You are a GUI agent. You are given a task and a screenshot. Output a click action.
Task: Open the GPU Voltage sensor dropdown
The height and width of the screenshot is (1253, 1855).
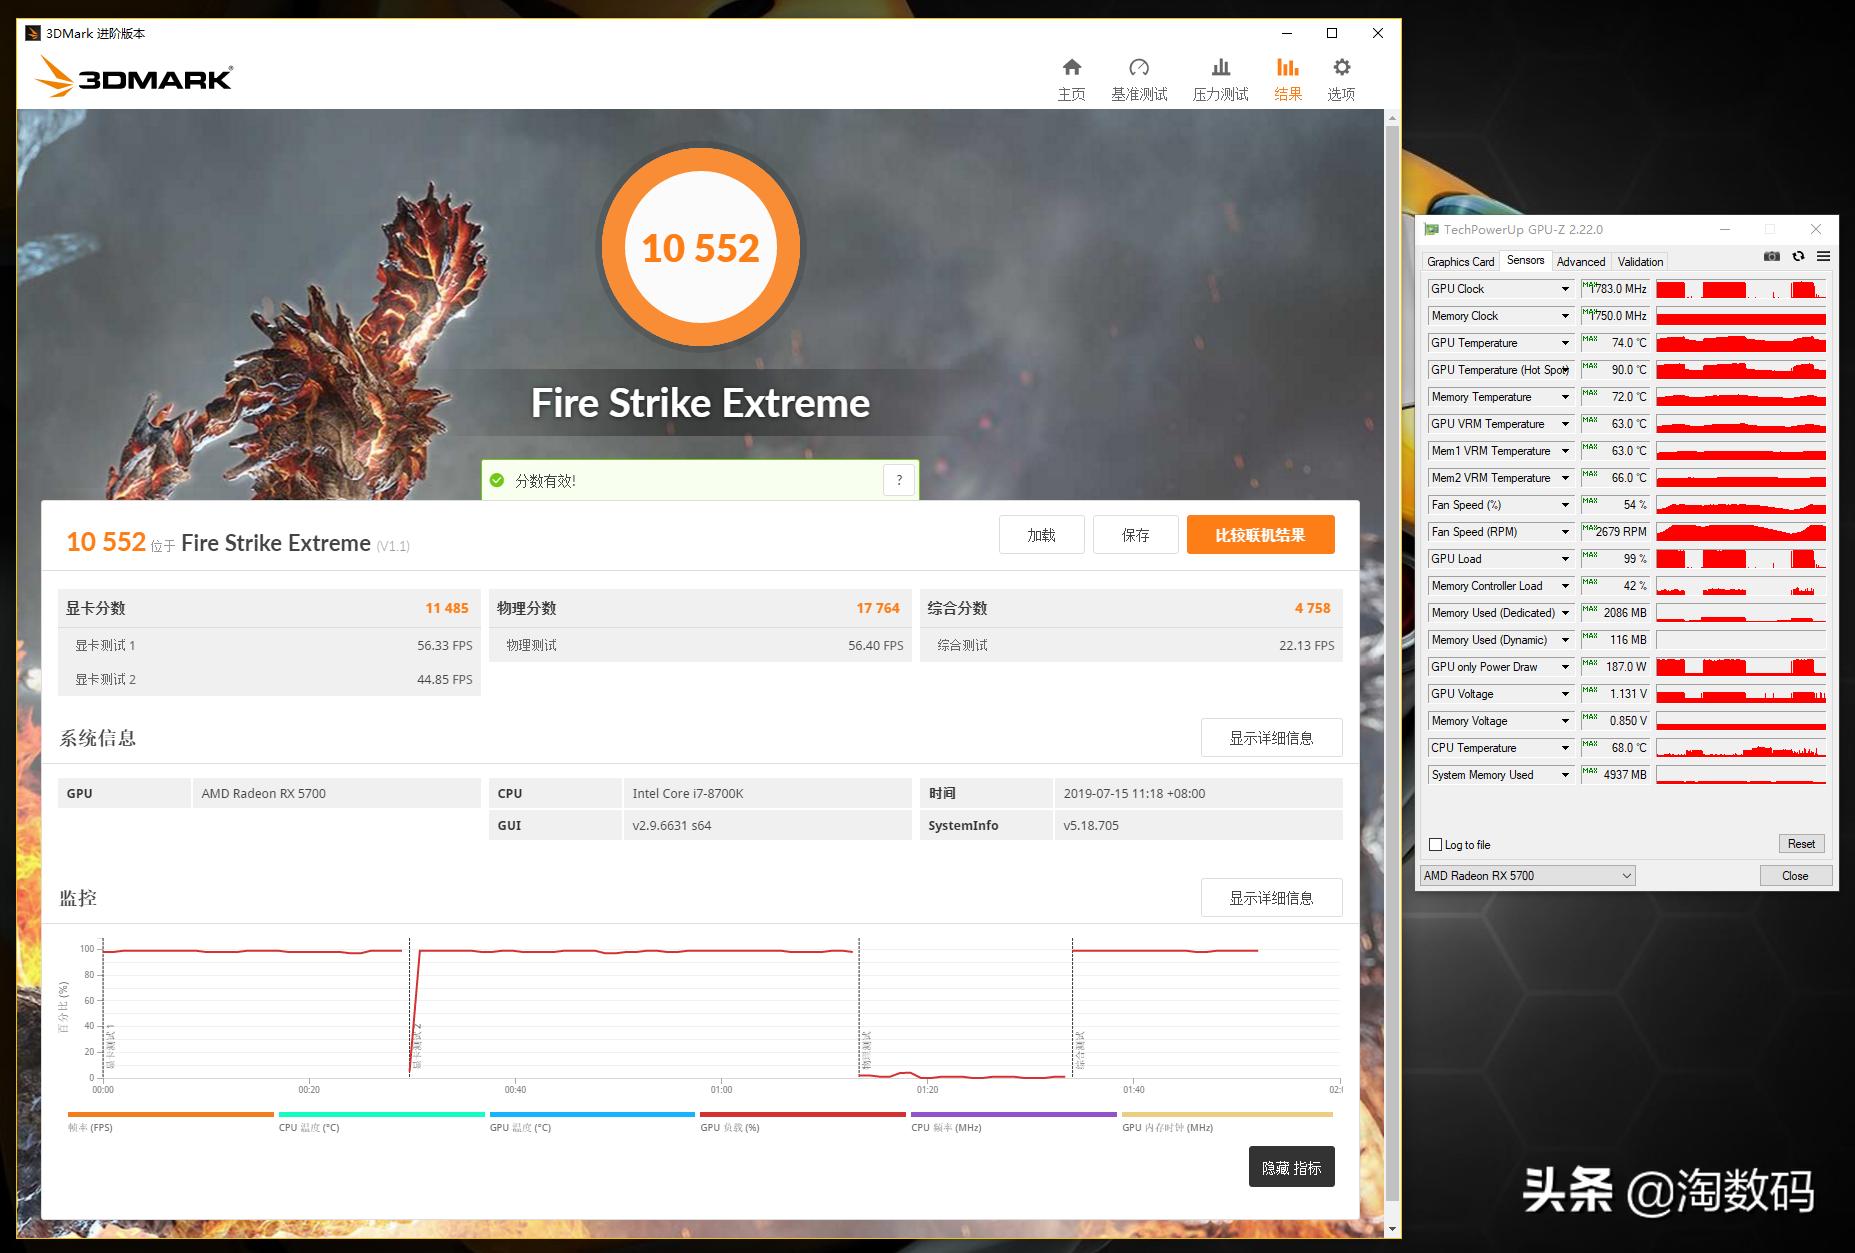(x=1565, y=694)
